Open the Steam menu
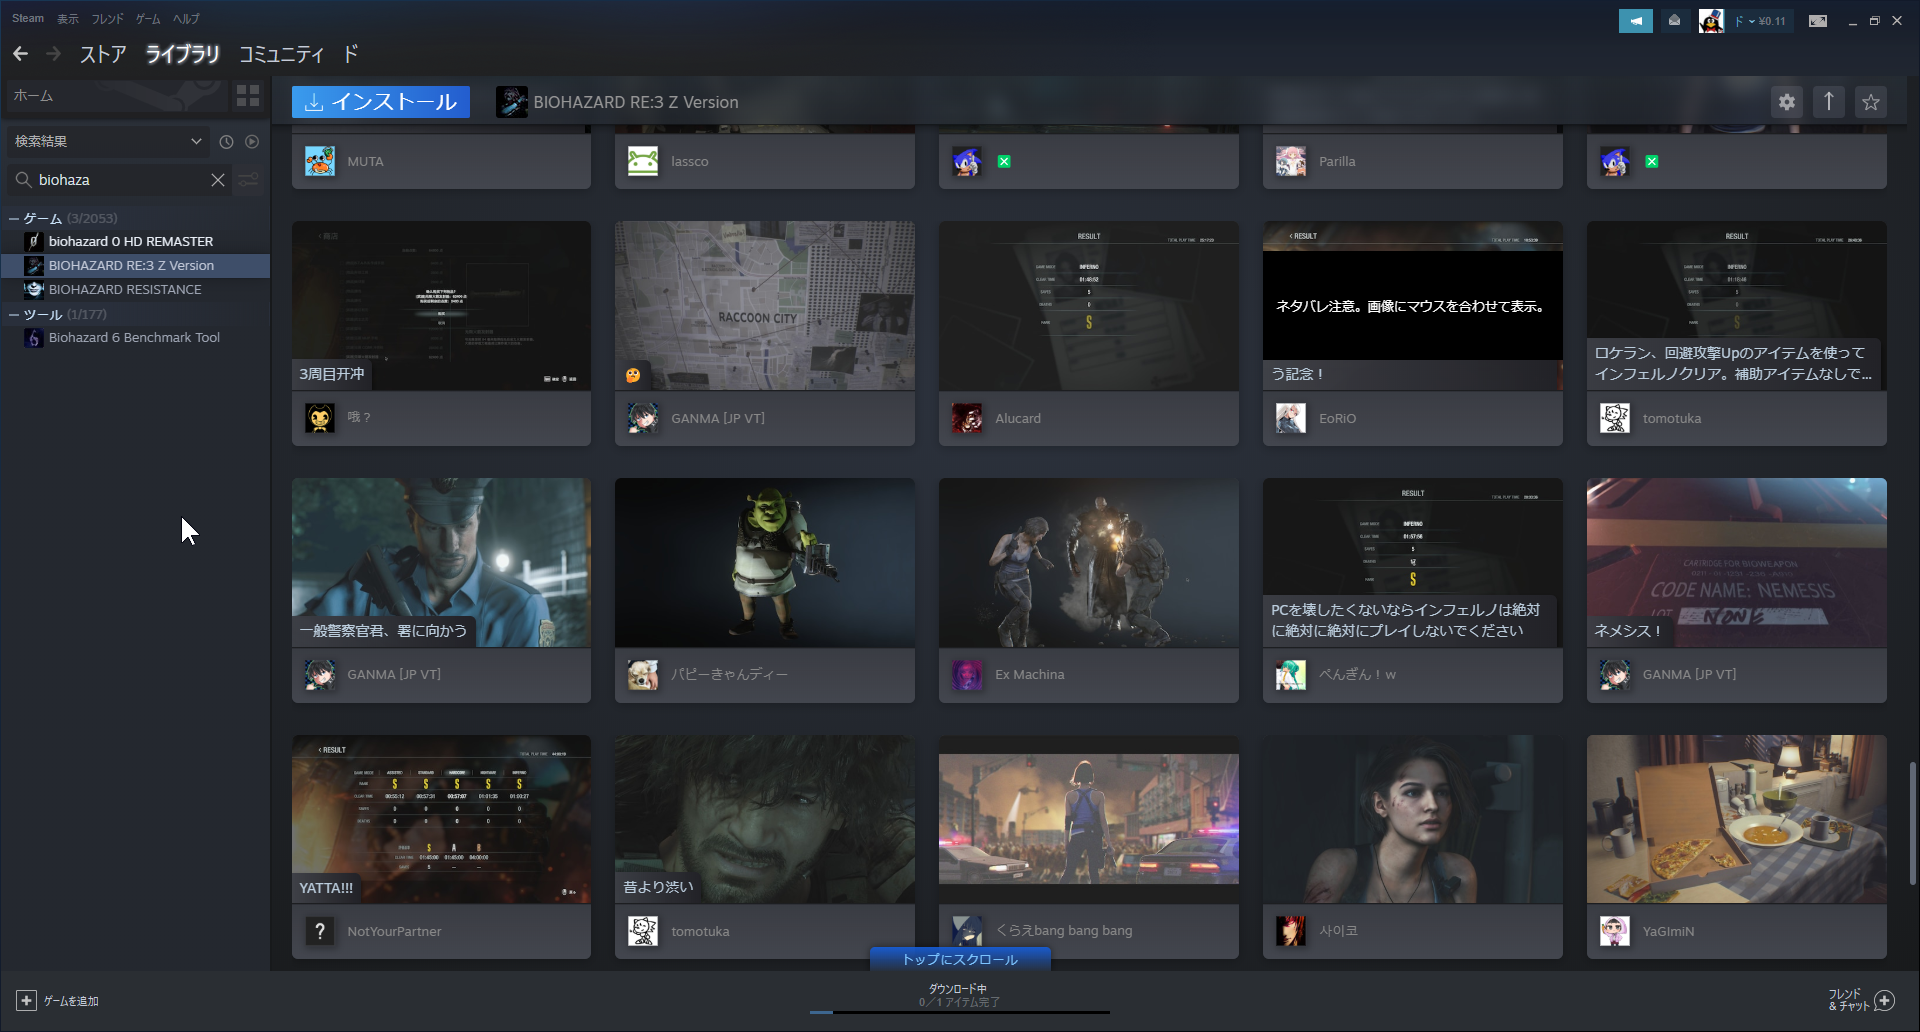The image size is (1920, 1032). click(x=28, y=18)
